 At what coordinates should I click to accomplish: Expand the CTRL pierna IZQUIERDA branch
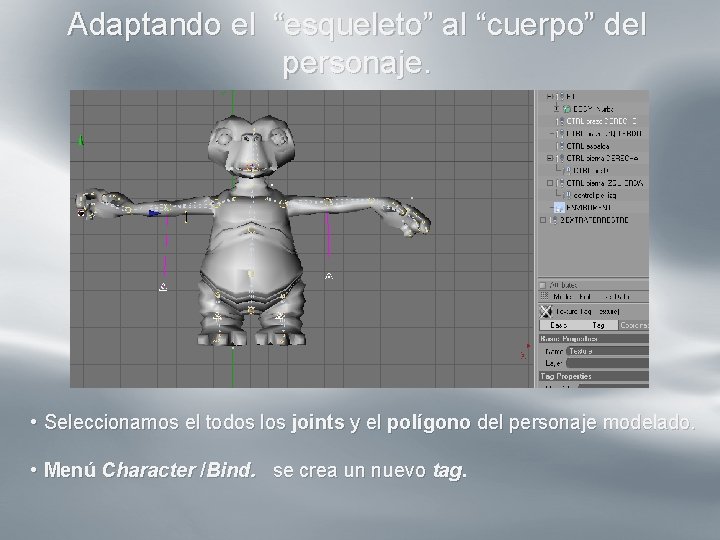point(550,183)
